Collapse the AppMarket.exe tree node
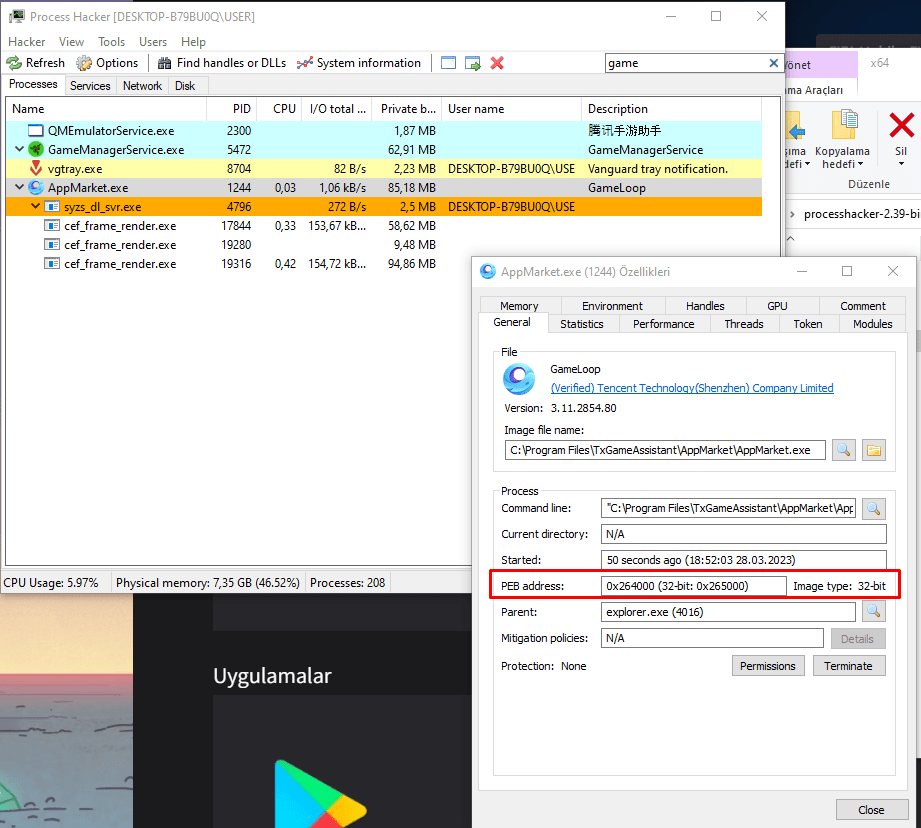Viewport: 921px width, 828px height. click(x=19, y=187)
